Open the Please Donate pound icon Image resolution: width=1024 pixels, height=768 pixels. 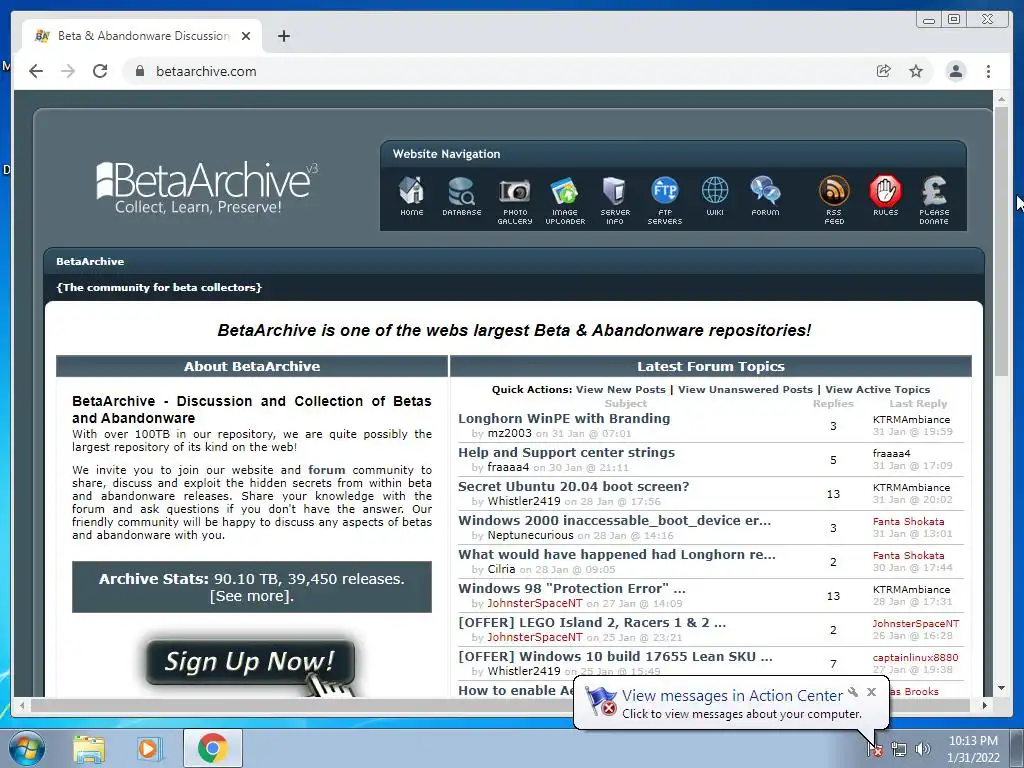pyautogui.click(x=934, y=200)
